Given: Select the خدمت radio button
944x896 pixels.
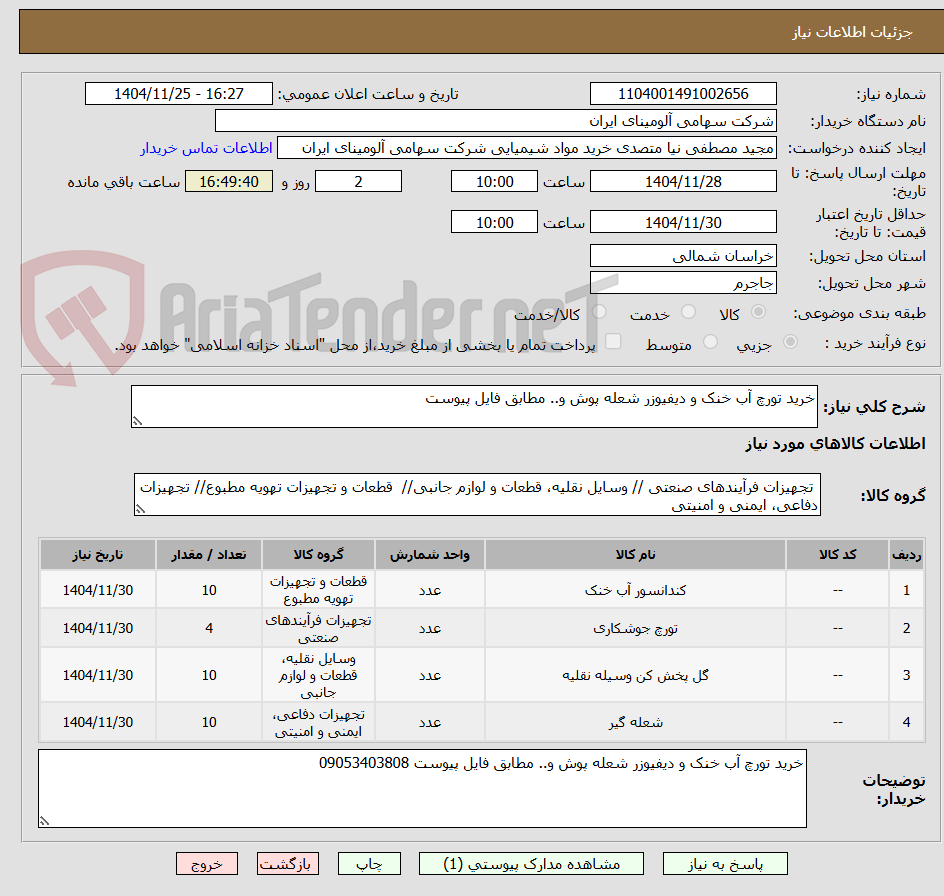Looking at the screenshot, I should pos(688,312).
